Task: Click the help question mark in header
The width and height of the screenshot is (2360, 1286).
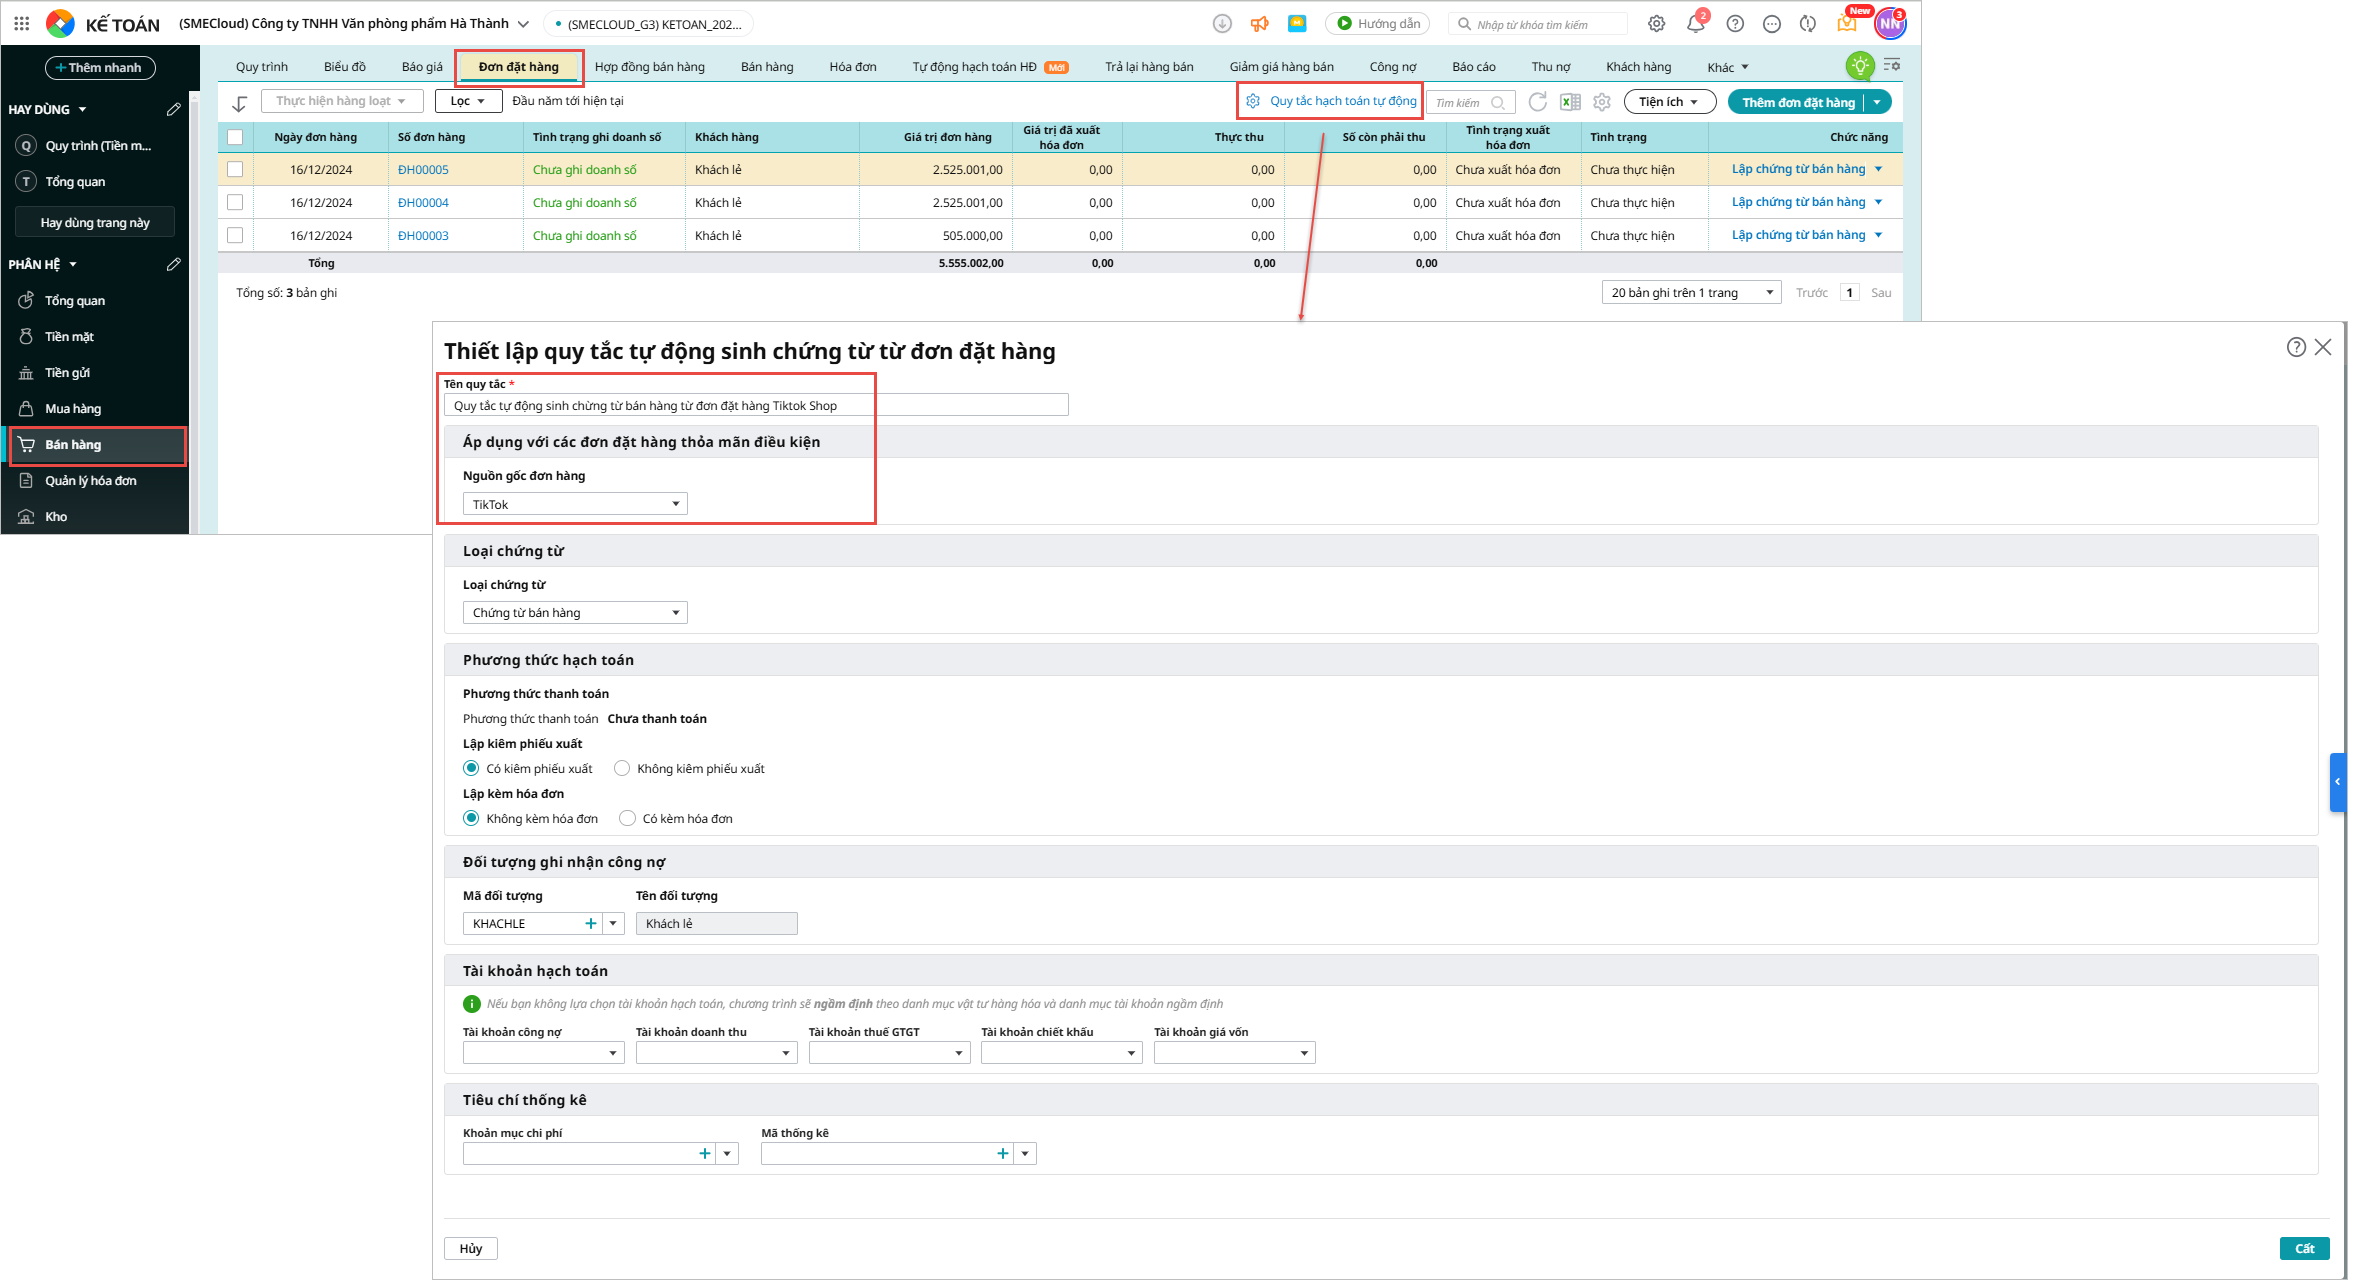Action: pos(1735,24)
